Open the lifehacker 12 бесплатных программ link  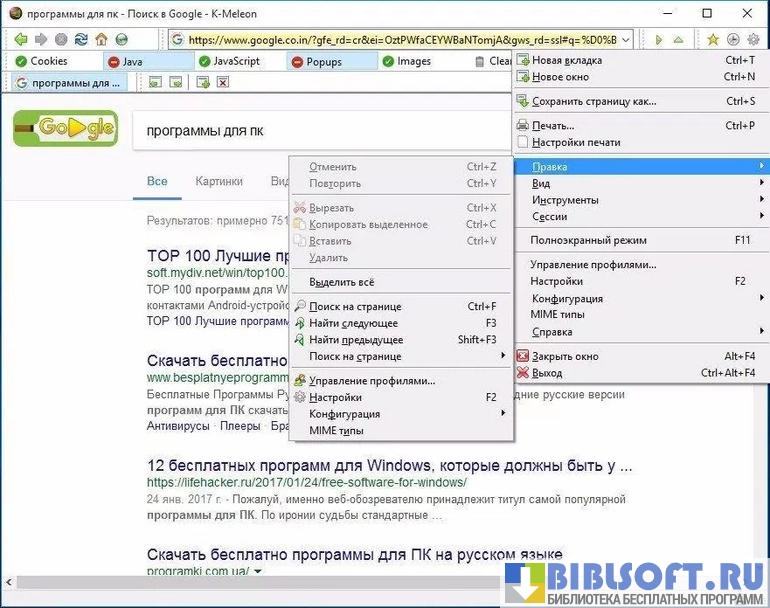pos(389,465)
